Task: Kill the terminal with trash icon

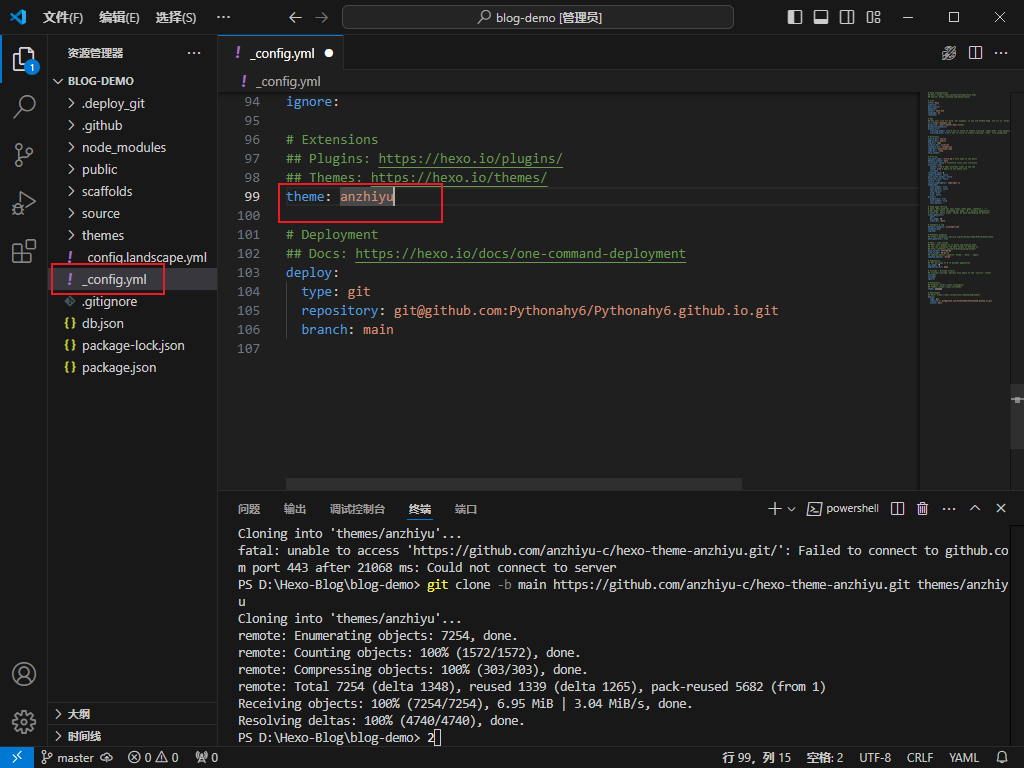Action: [922, 509]
